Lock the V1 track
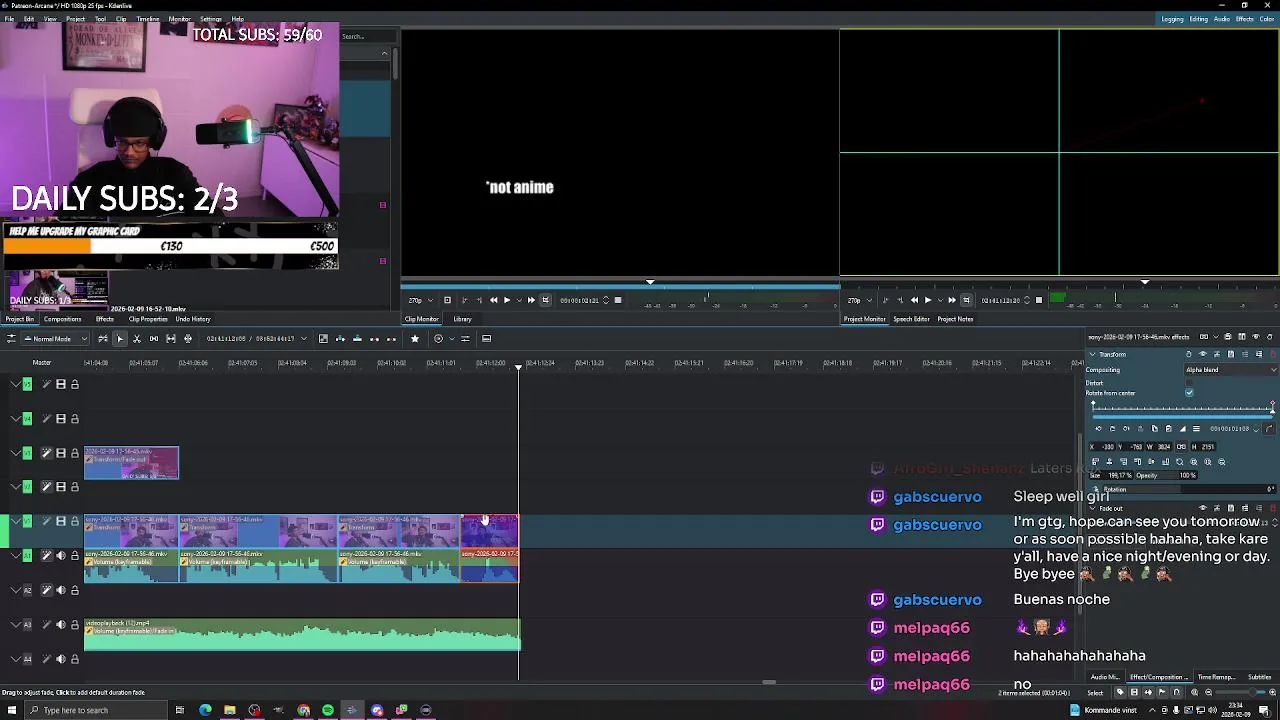Image resolution: width=1280 pixels, height=720 pixels. [x=74, y=521]
